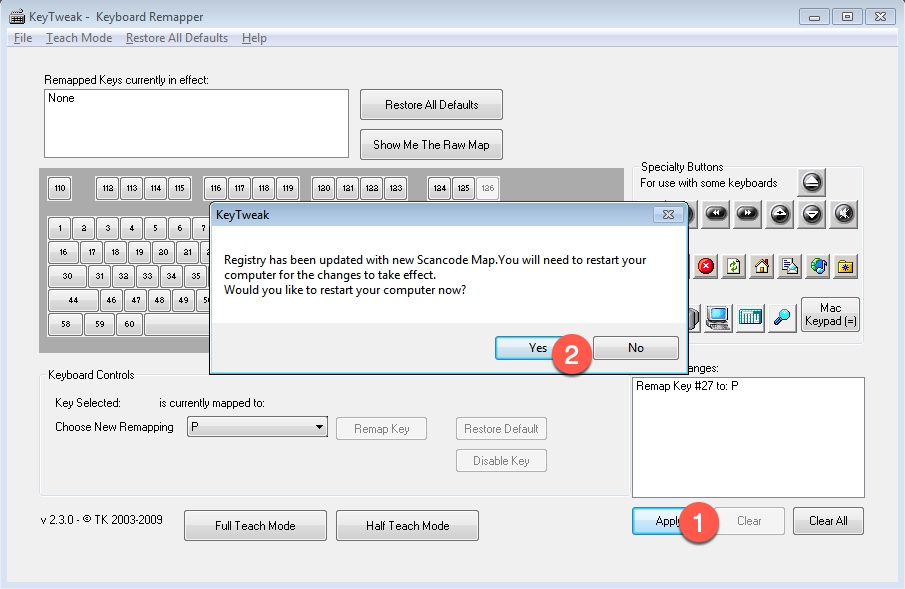905x589 pixels.
Task: Close the KeyTweak restart dialog
Action: pos(667,214)
